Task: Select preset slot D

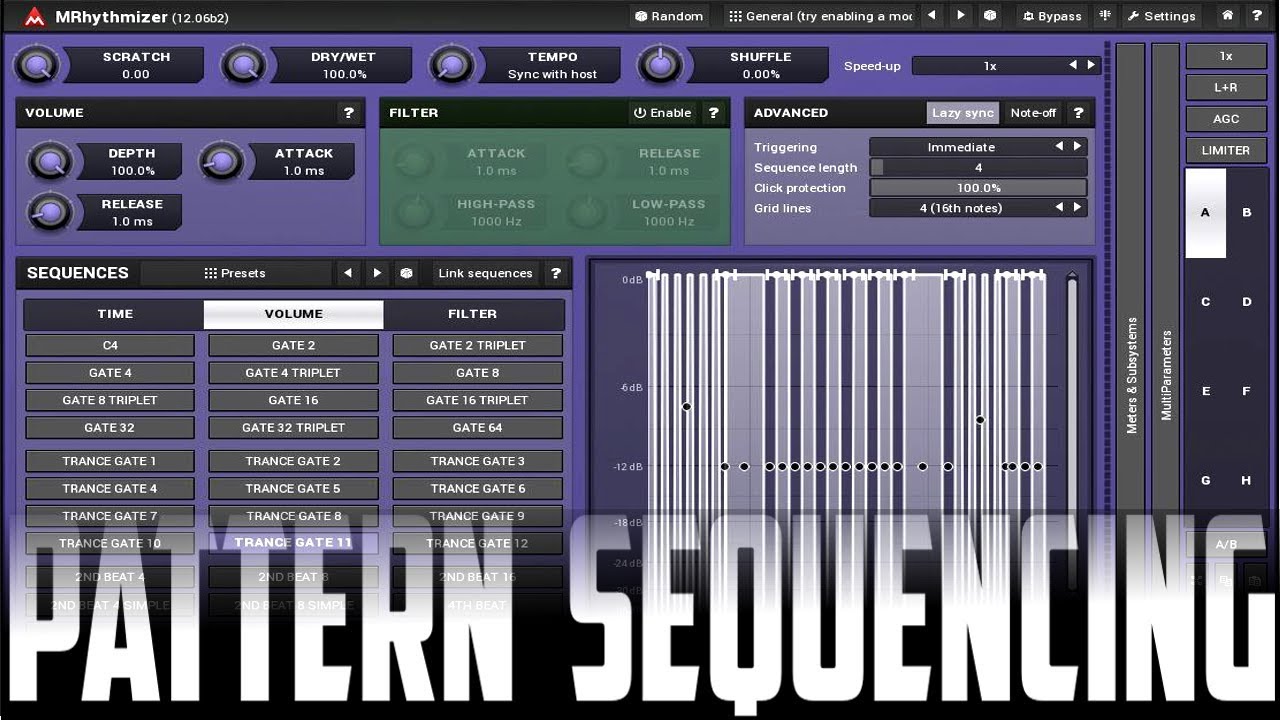Action: pos(1246,302)
